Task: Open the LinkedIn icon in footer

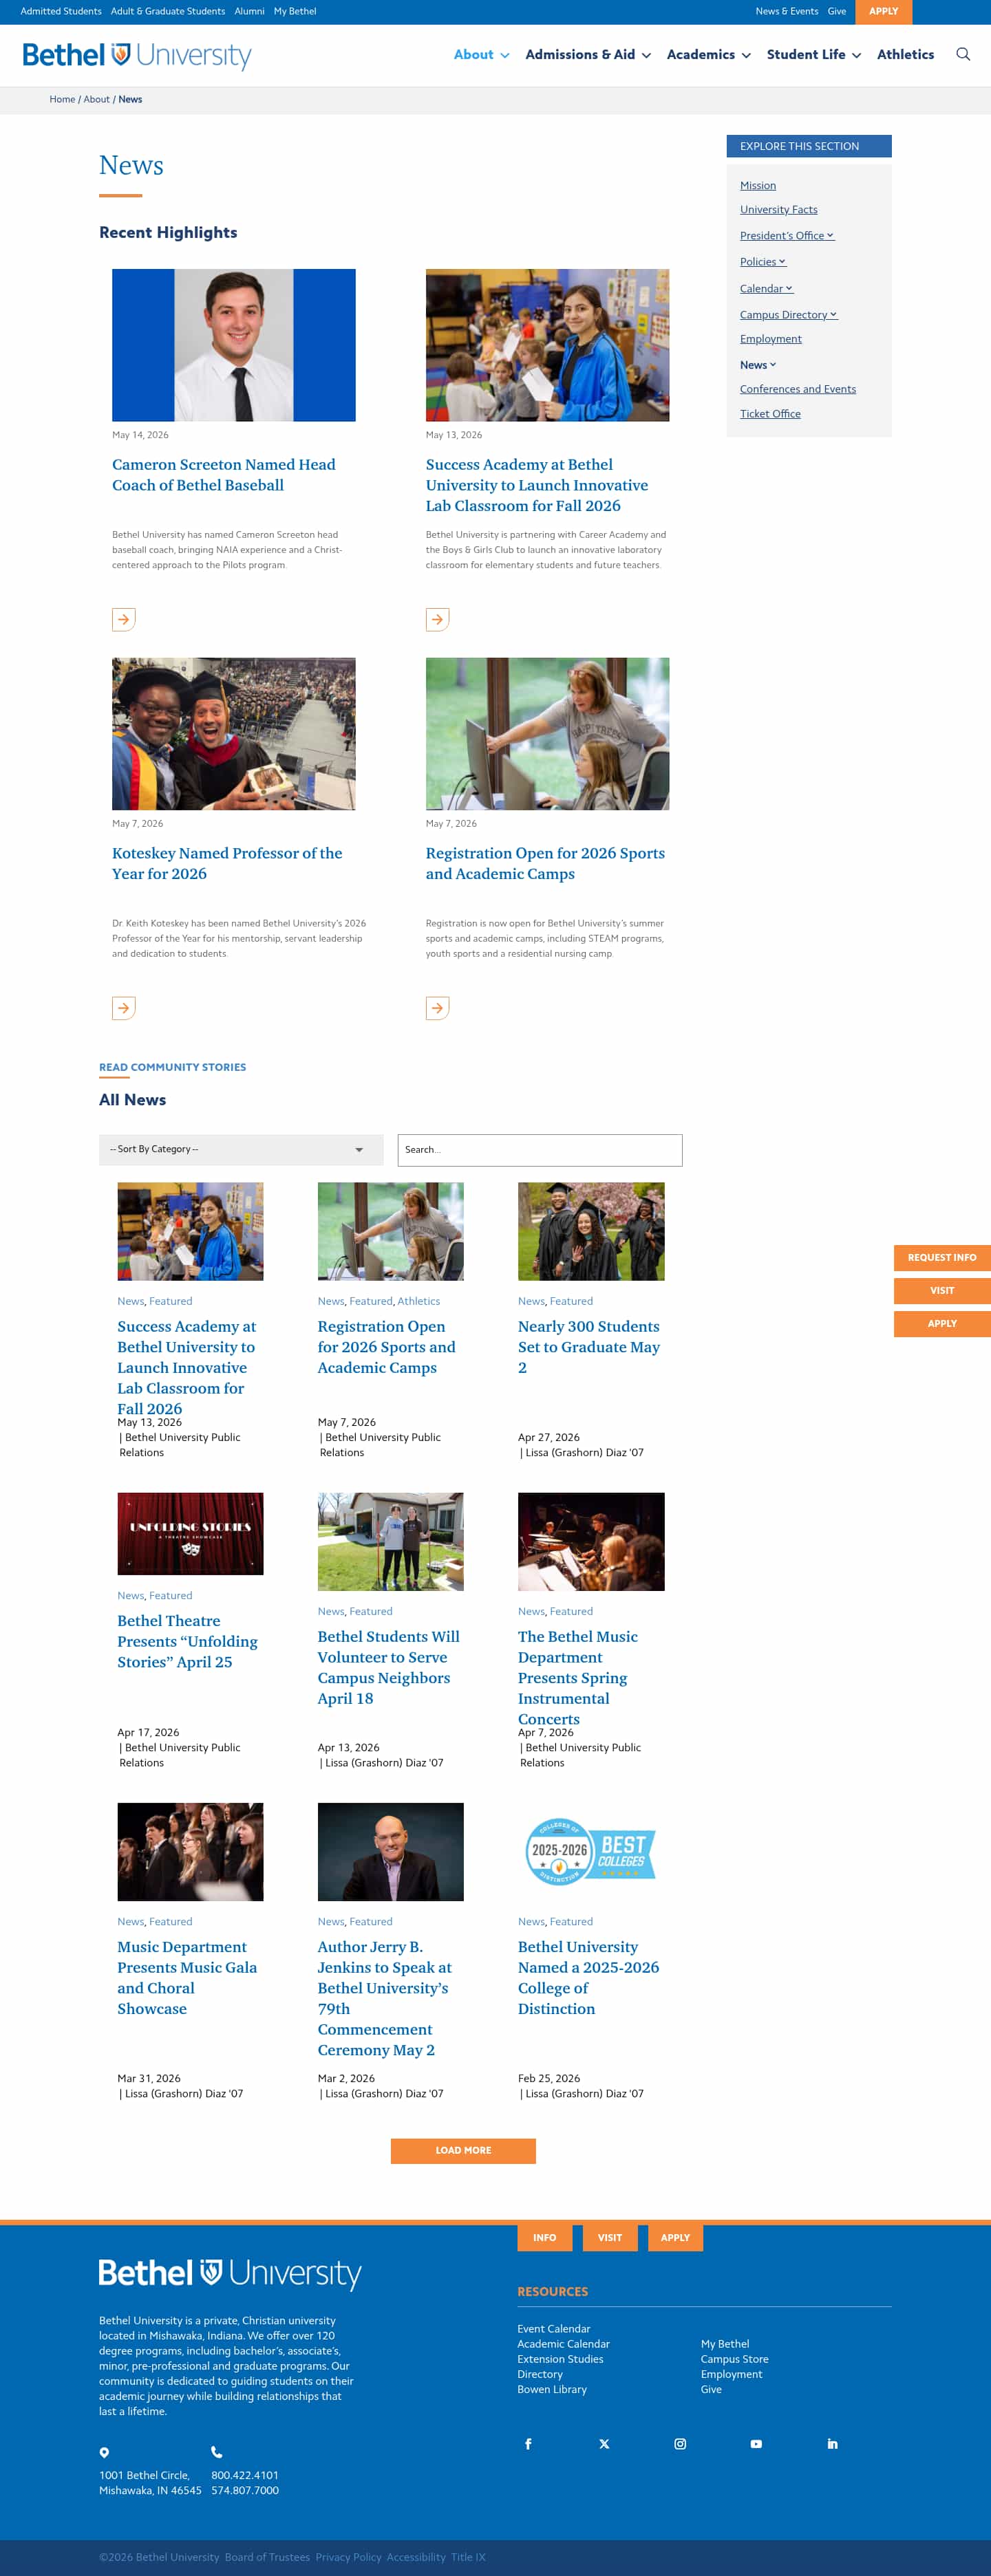Action: pyautogui.click(x=832, y=2443)
